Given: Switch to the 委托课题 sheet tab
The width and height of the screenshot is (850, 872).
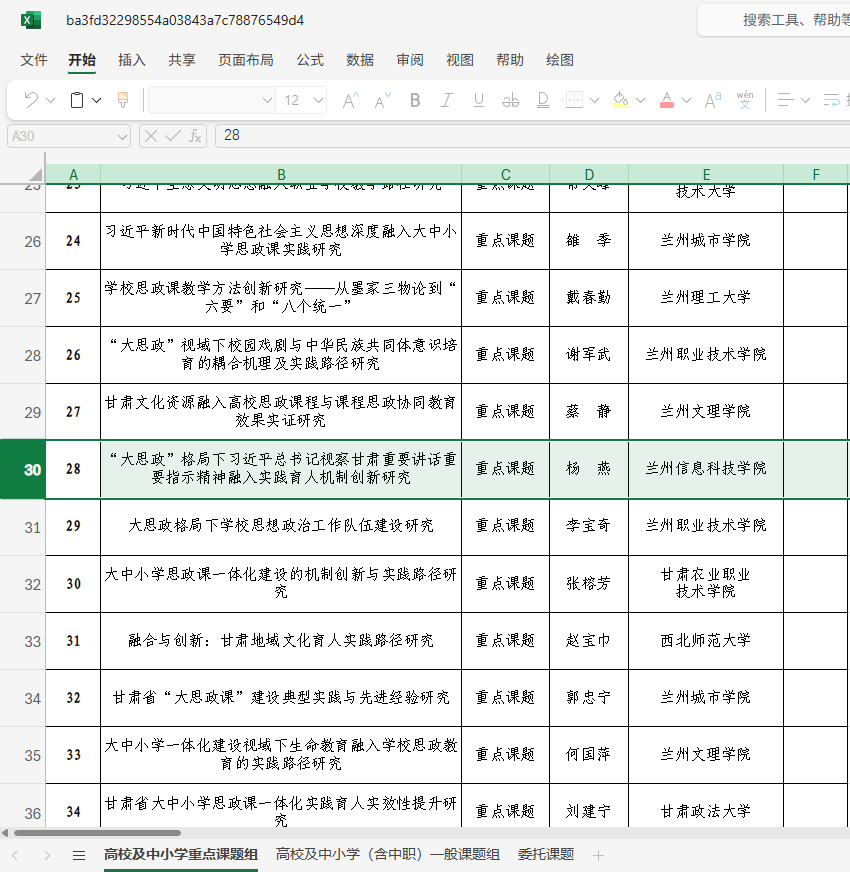Looking at the screenshot, I should pyautogui.click(x=545, y=854).
